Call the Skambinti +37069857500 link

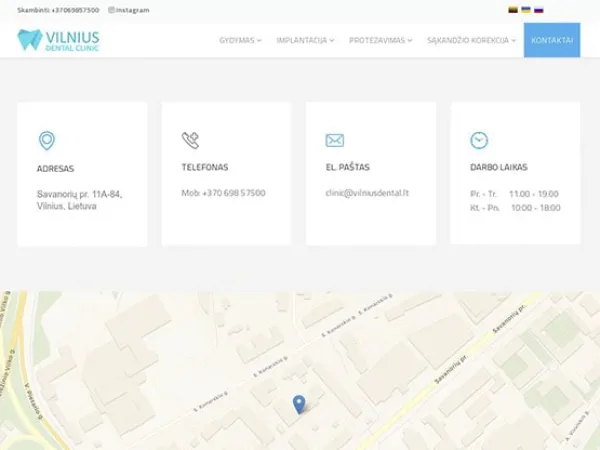pos(58,10)
